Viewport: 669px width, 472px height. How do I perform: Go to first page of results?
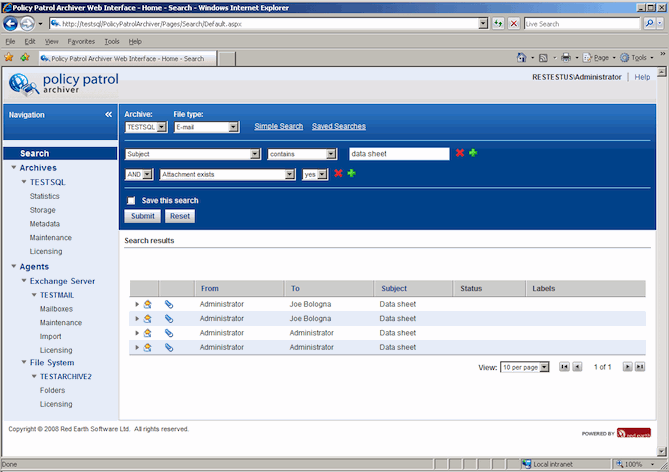(564, 367)
